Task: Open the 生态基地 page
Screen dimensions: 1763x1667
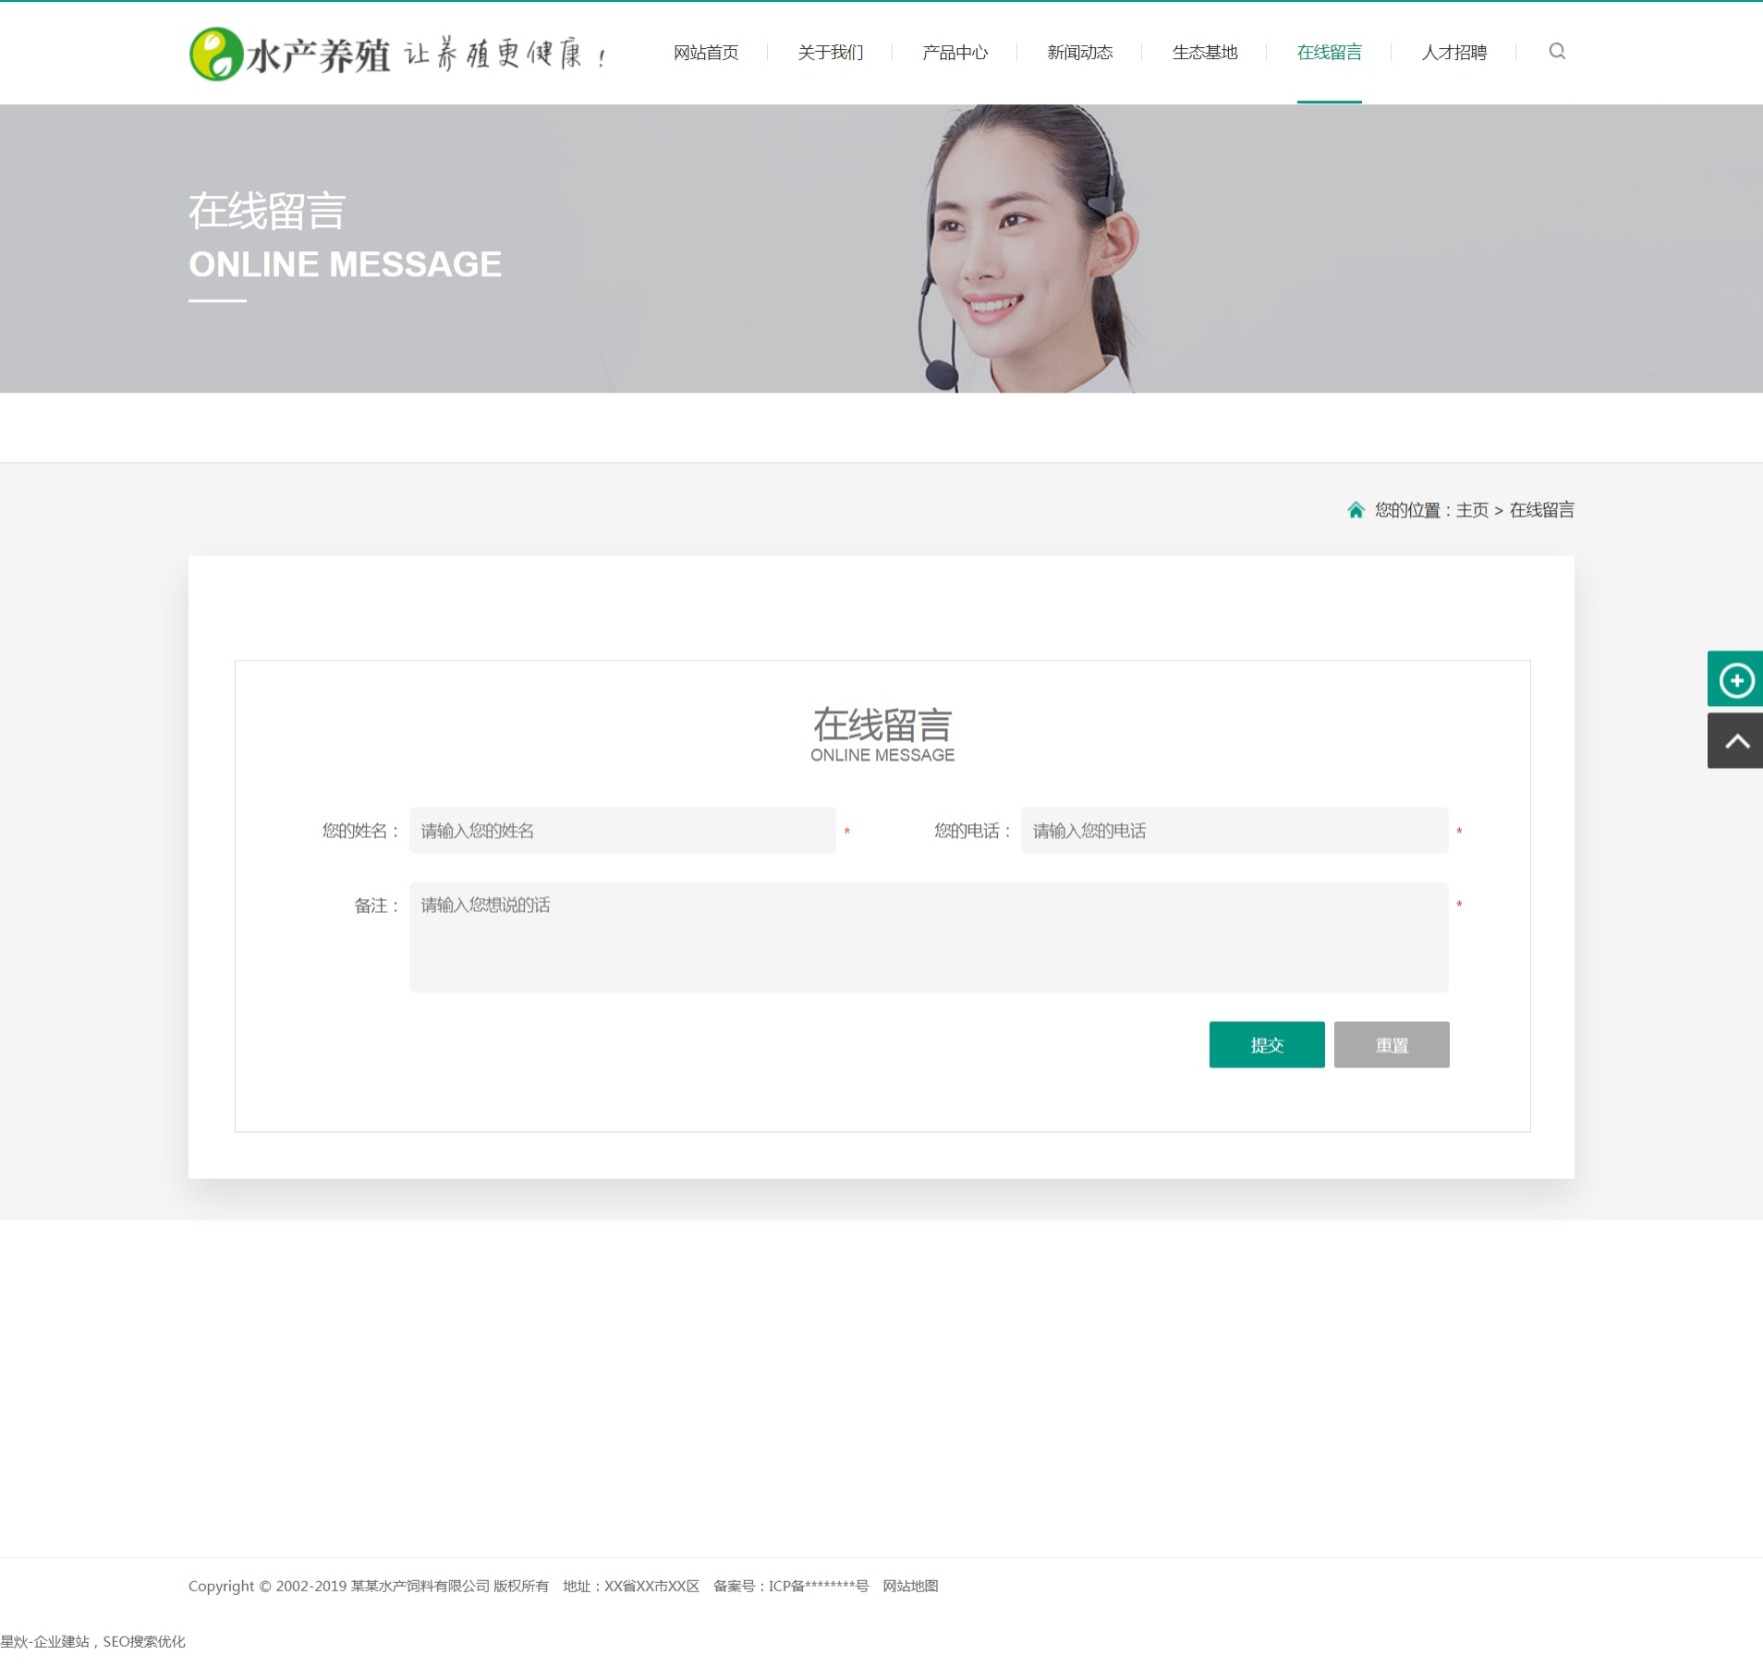Action: pos(1204,52)
